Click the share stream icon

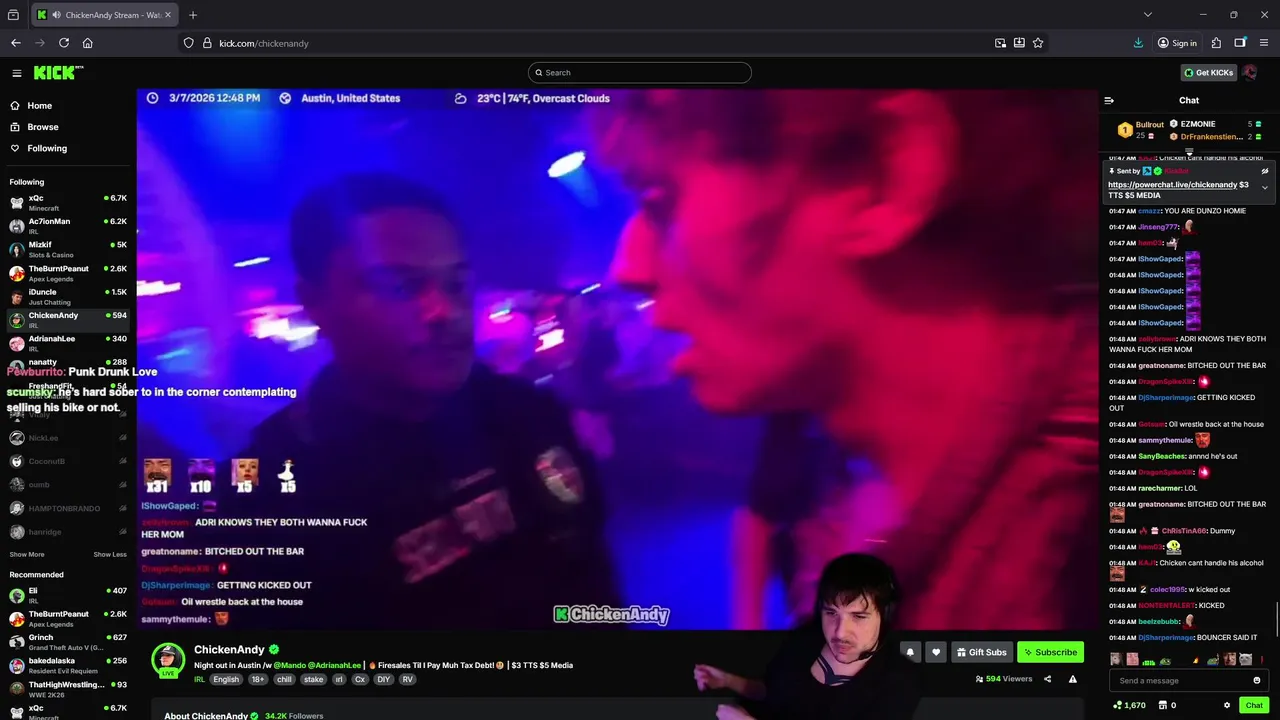pos(1047,679)
